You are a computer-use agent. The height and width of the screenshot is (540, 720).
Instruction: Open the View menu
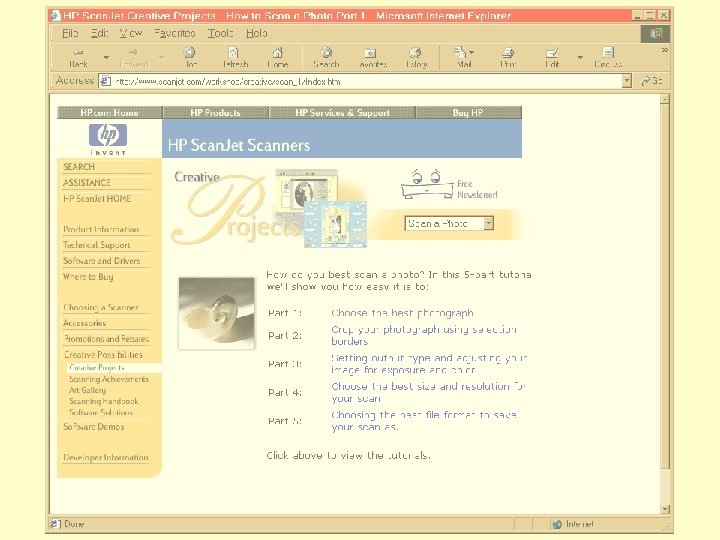coord(130,34)
